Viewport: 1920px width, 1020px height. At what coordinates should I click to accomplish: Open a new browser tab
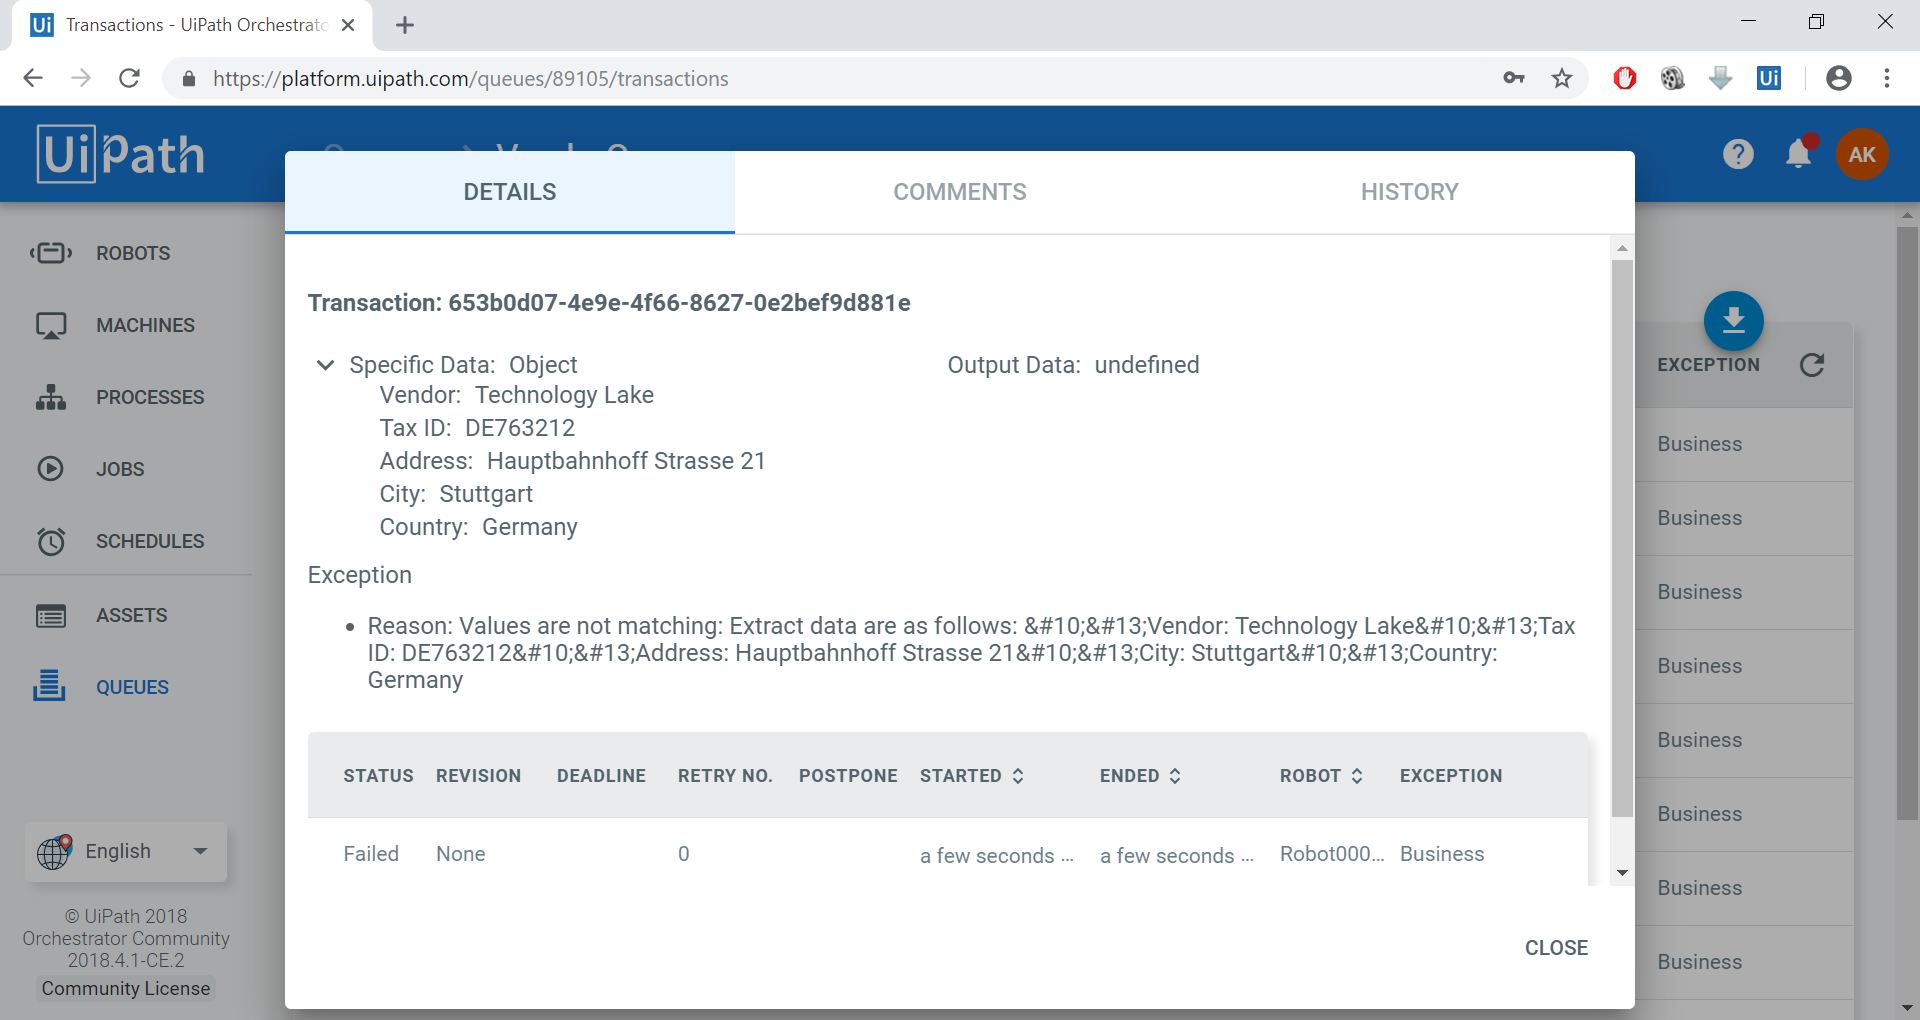[x=405, y=25]
